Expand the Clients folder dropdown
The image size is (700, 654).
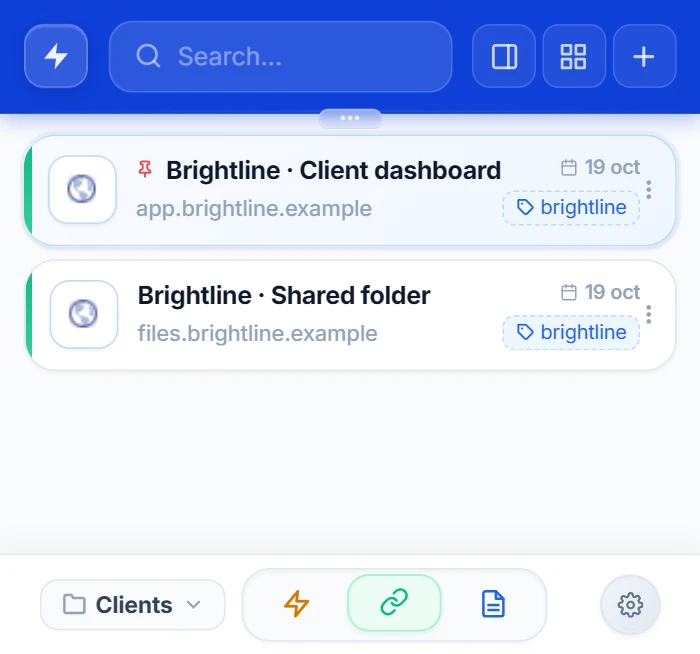[x=133, y=605]
